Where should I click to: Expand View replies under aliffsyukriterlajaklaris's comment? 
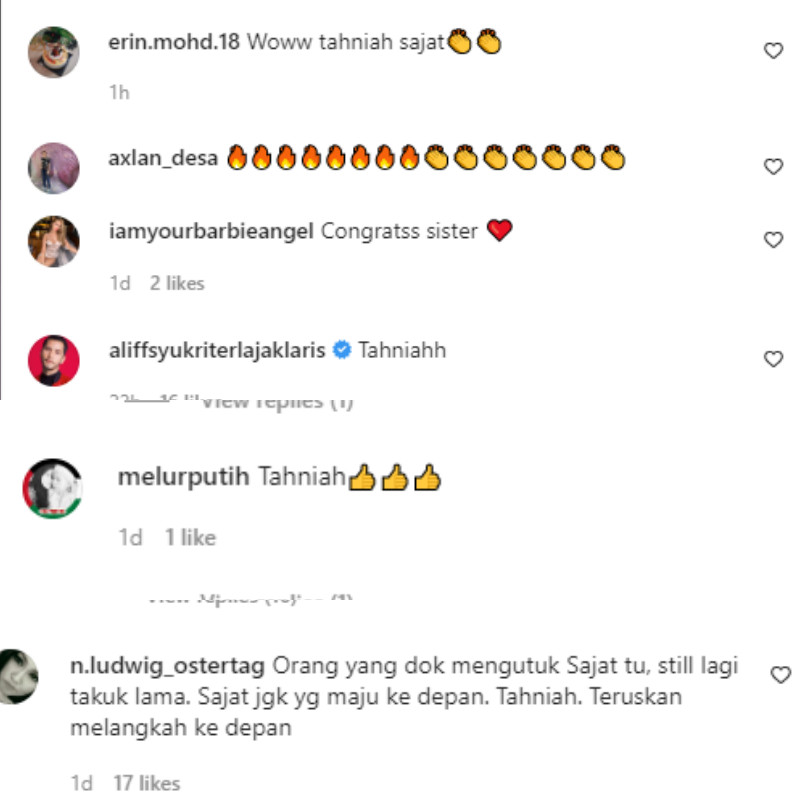pyautogui.click(x=277, y=402)
